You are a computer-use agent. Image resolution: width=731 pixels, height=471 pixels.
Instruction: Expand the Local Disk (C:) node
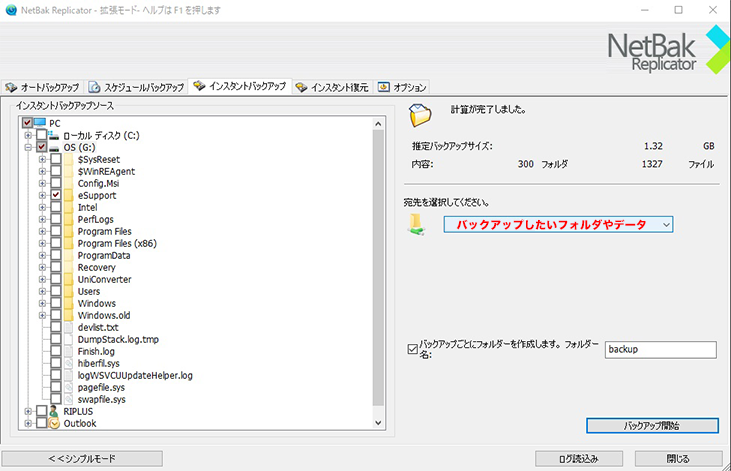[x=28, y=135]
